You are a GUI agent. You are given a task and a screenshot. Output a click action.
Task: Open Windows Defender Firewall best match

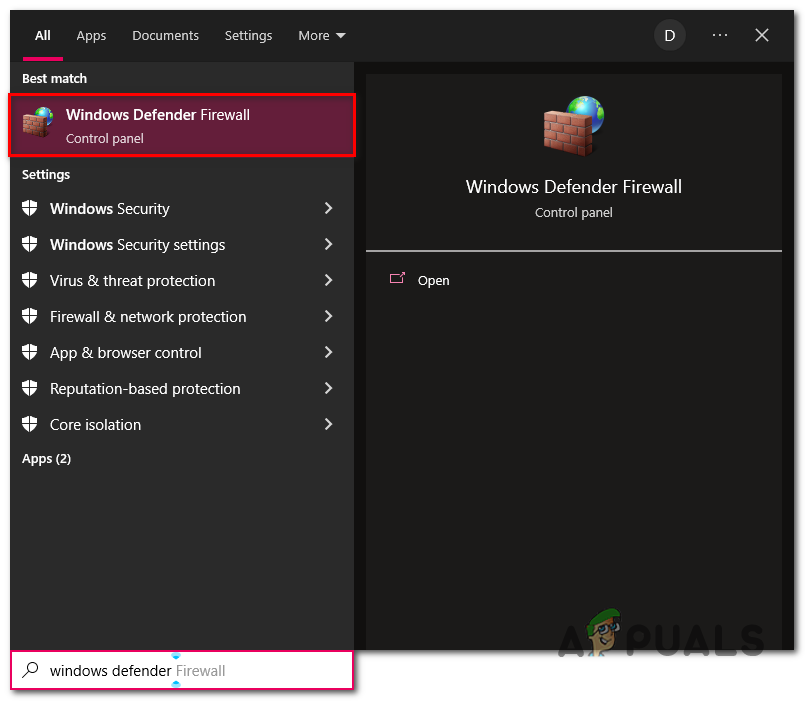pyautogui.click(x=182, y=125)
